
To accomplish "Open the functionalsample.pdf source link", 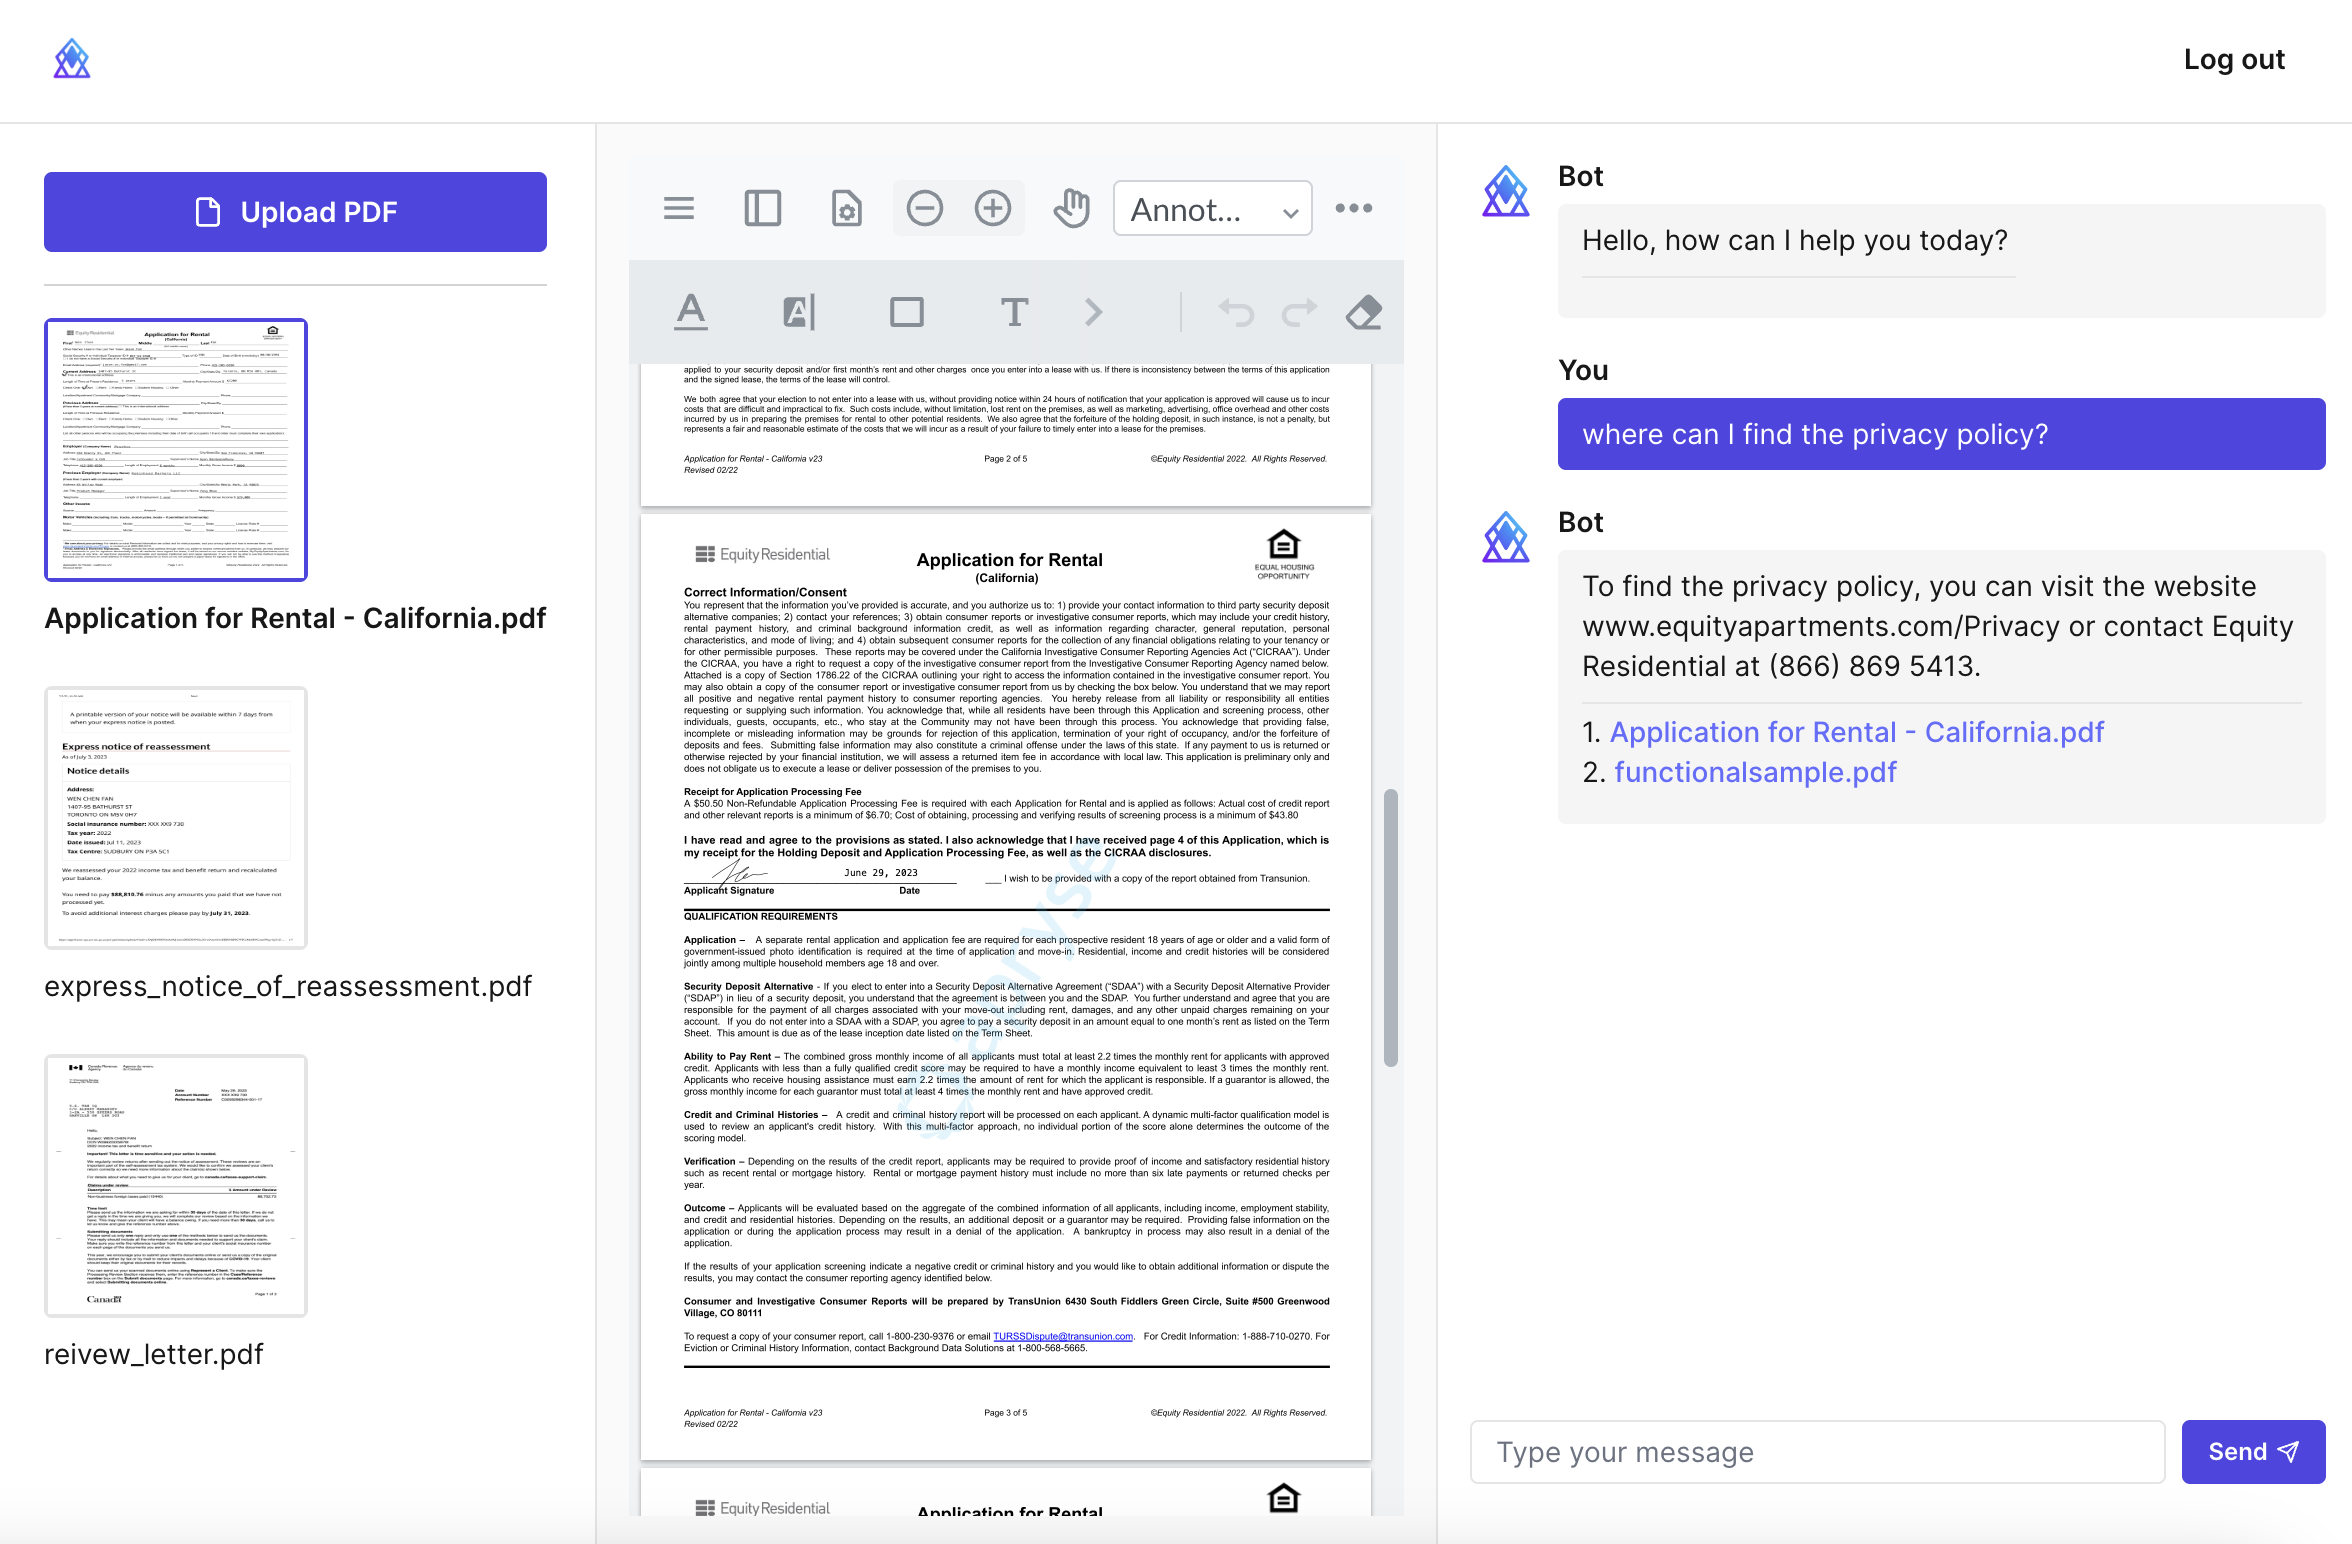I will point(1754,772).
